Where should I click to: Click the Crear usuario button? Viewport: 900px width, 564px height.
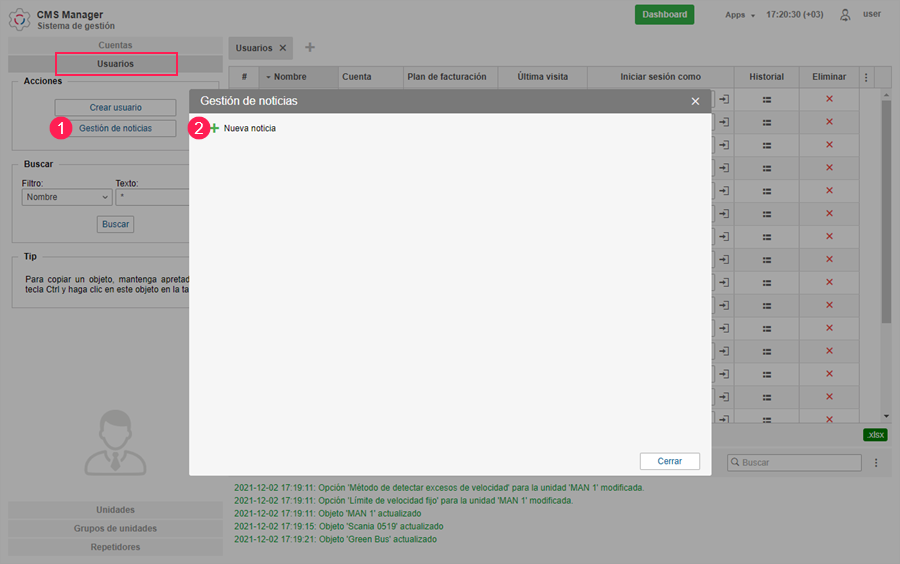point(115,107)
